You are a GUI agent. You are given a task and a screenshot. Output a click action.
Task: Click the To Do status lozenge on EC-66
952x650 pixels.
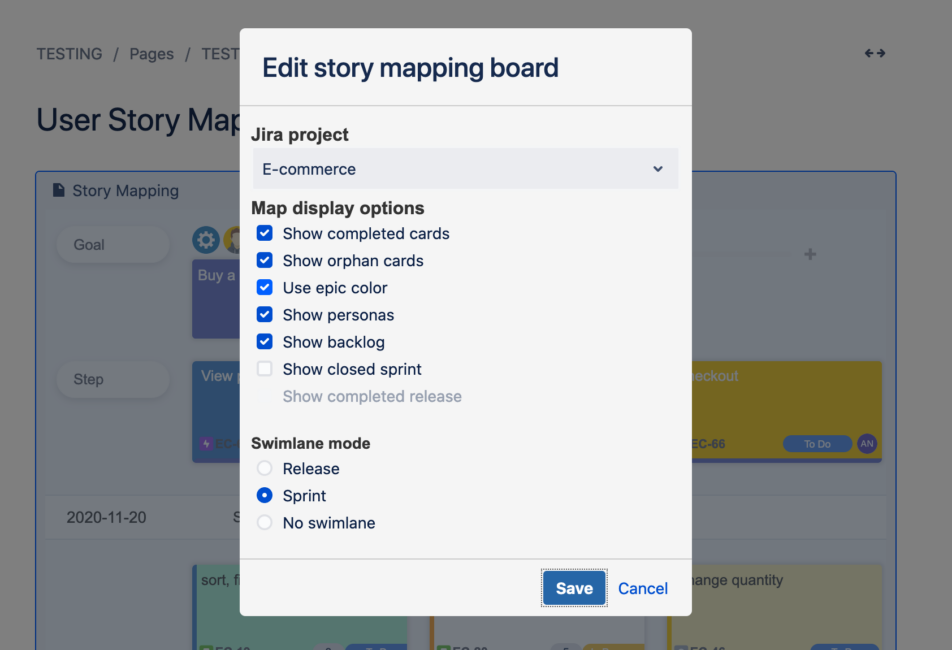pos(817,444)
